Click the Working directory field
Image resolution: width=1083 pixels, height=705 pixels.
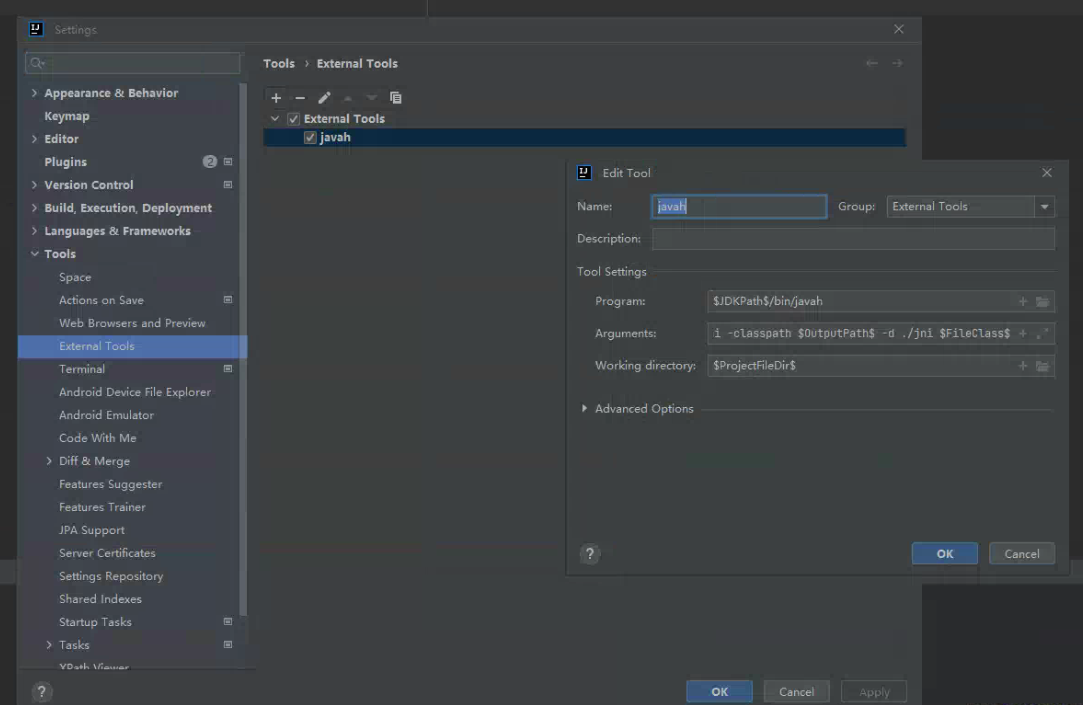(x=881, y=366)
